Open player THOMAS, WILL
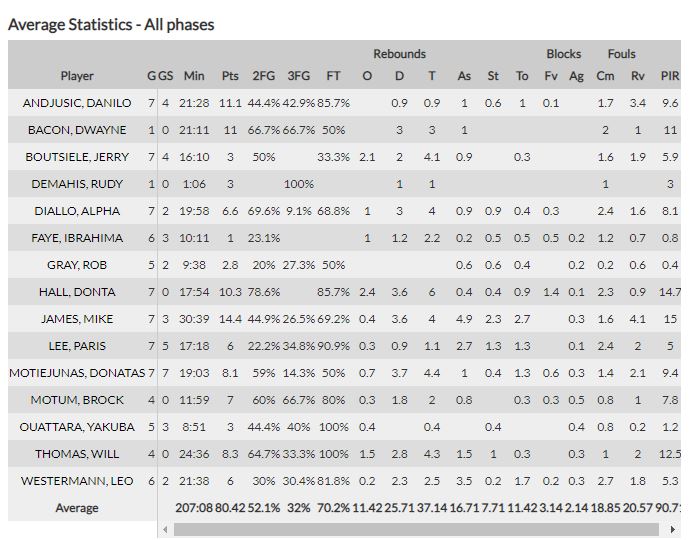This screenshot has width=700, height=540. (77, 454)
